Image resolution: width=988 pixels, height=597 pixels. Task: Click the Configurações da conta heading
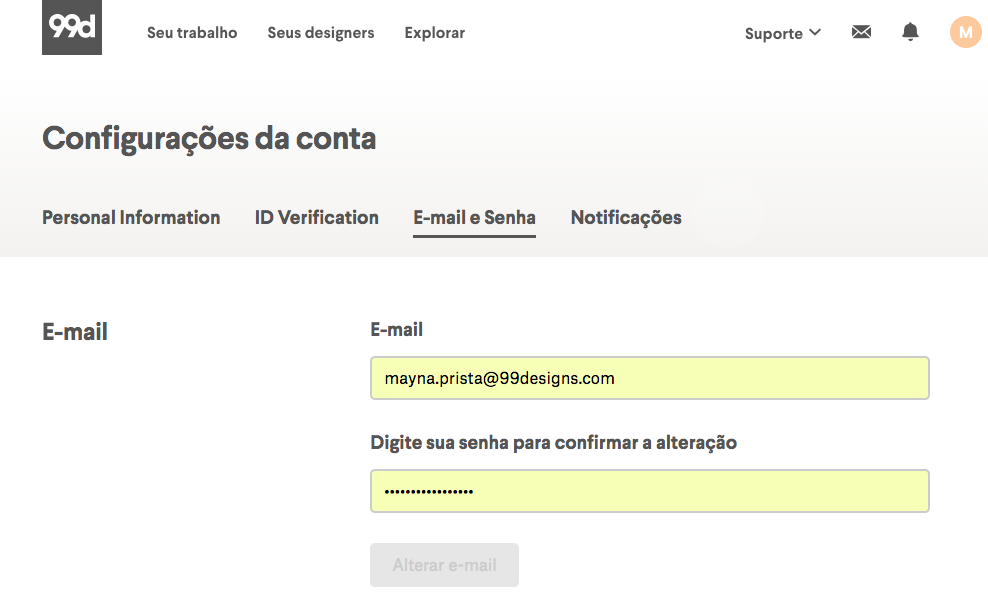[x=209, y=138]
